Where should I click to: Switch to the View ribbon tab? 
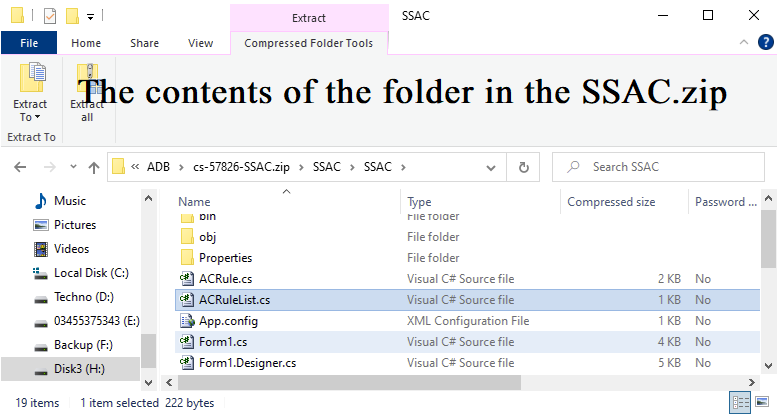(x=200, y=43)
